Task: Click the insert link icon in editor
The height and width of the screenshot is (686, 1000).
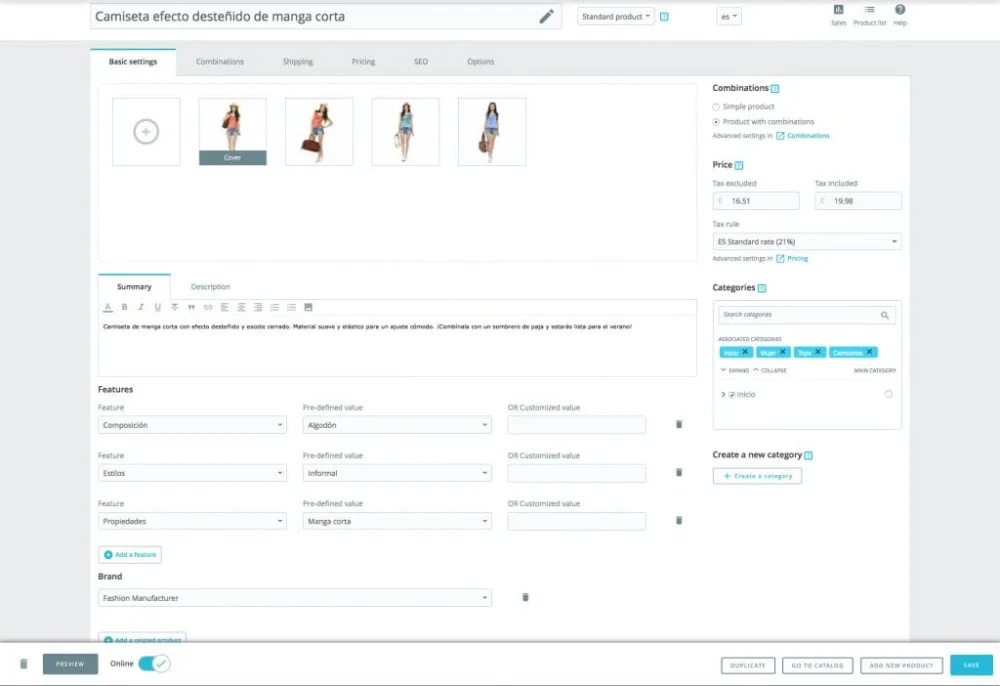Action: pyautogui.click(x=207, y=307)
